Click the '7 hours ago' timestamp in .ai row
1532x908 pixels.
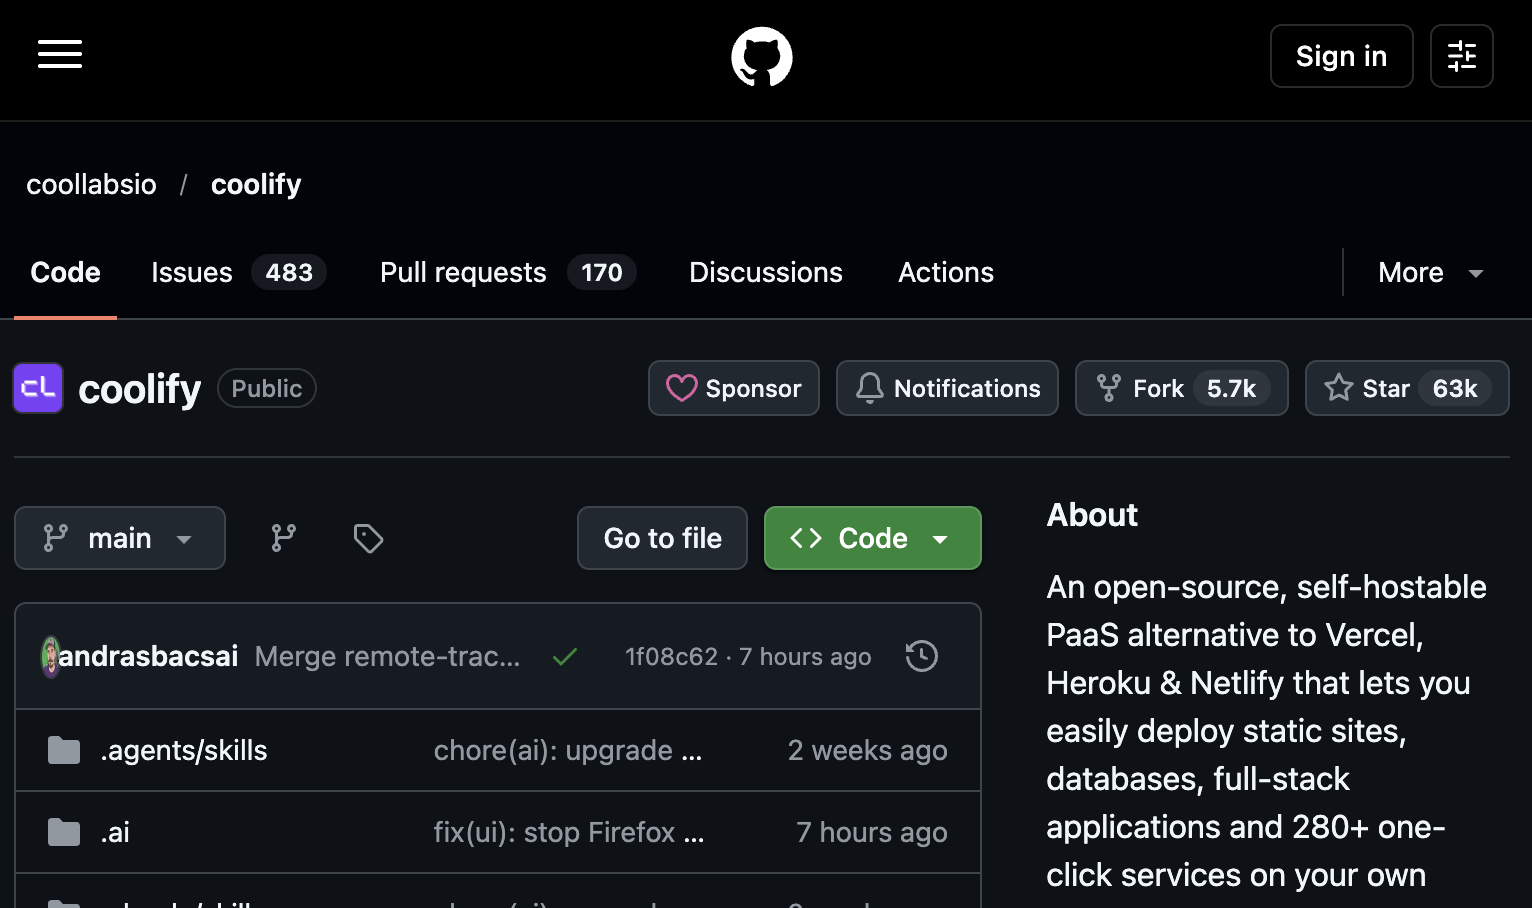coord(872,832)
